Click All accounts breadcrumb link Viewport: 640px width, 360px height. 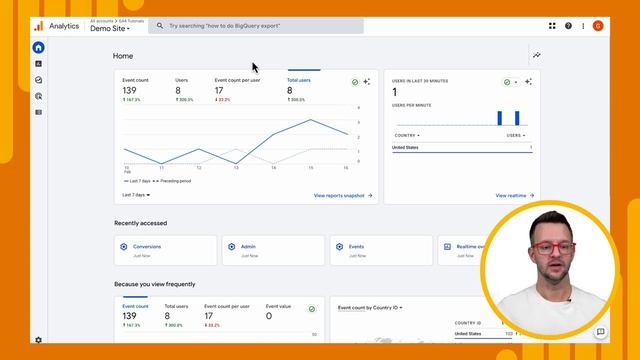(102, 21)
